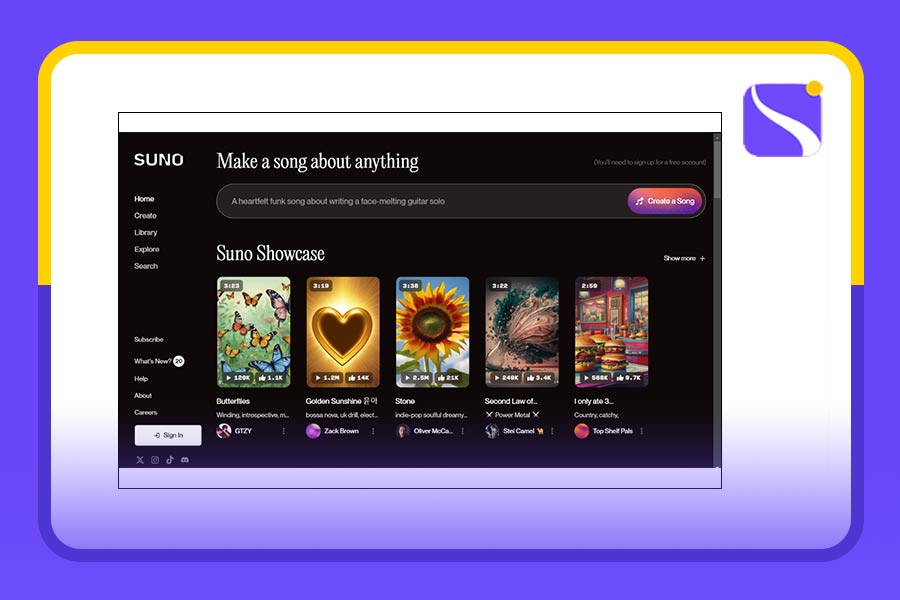The image size is (900, 600).
Task: Select Explore in the left navigation
Action: pyautogui.click(x=147, y=249)
